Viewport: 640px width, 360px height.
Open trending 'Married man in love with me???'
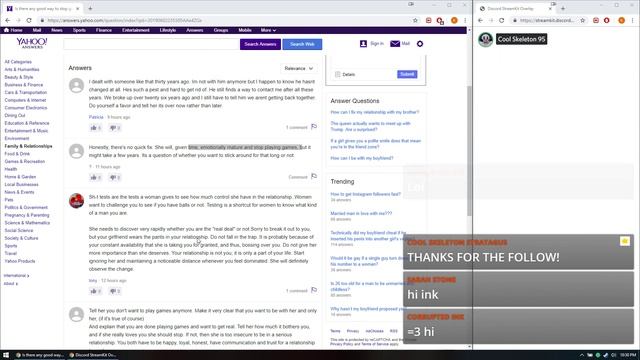(361, 213)
